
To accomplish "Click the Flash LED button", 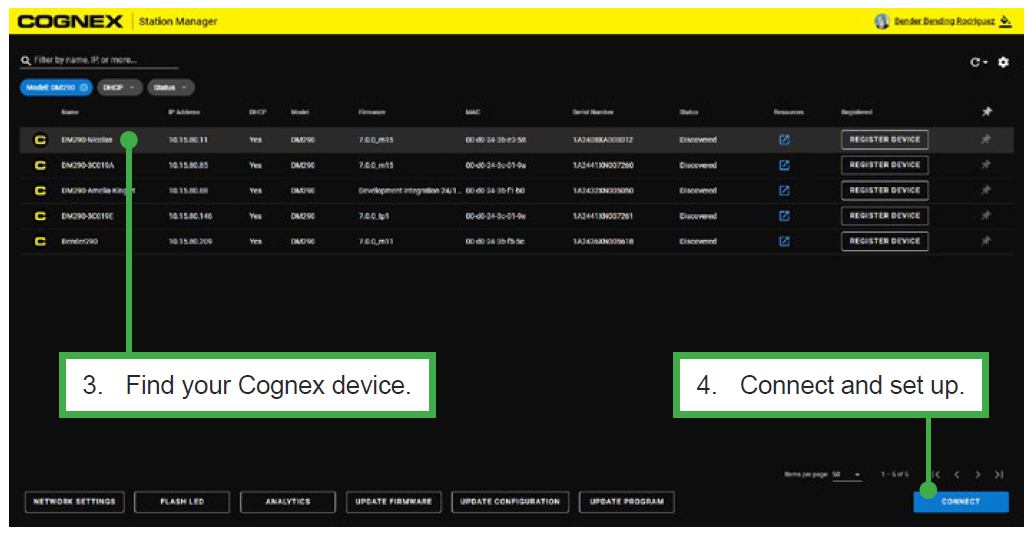I will tap(182, 502).
